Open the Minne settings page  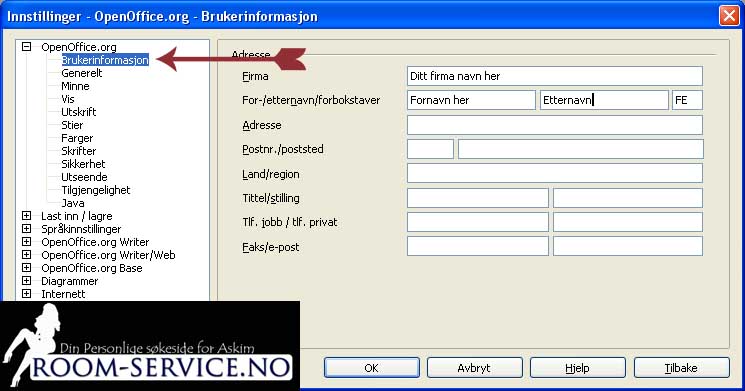[x=75, y=86]
